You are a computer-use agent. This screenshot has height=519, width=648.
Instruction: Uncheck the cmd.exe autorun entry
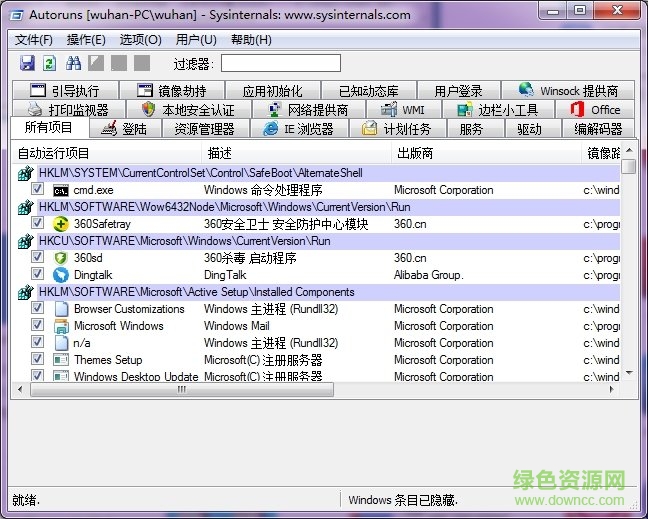37,189
